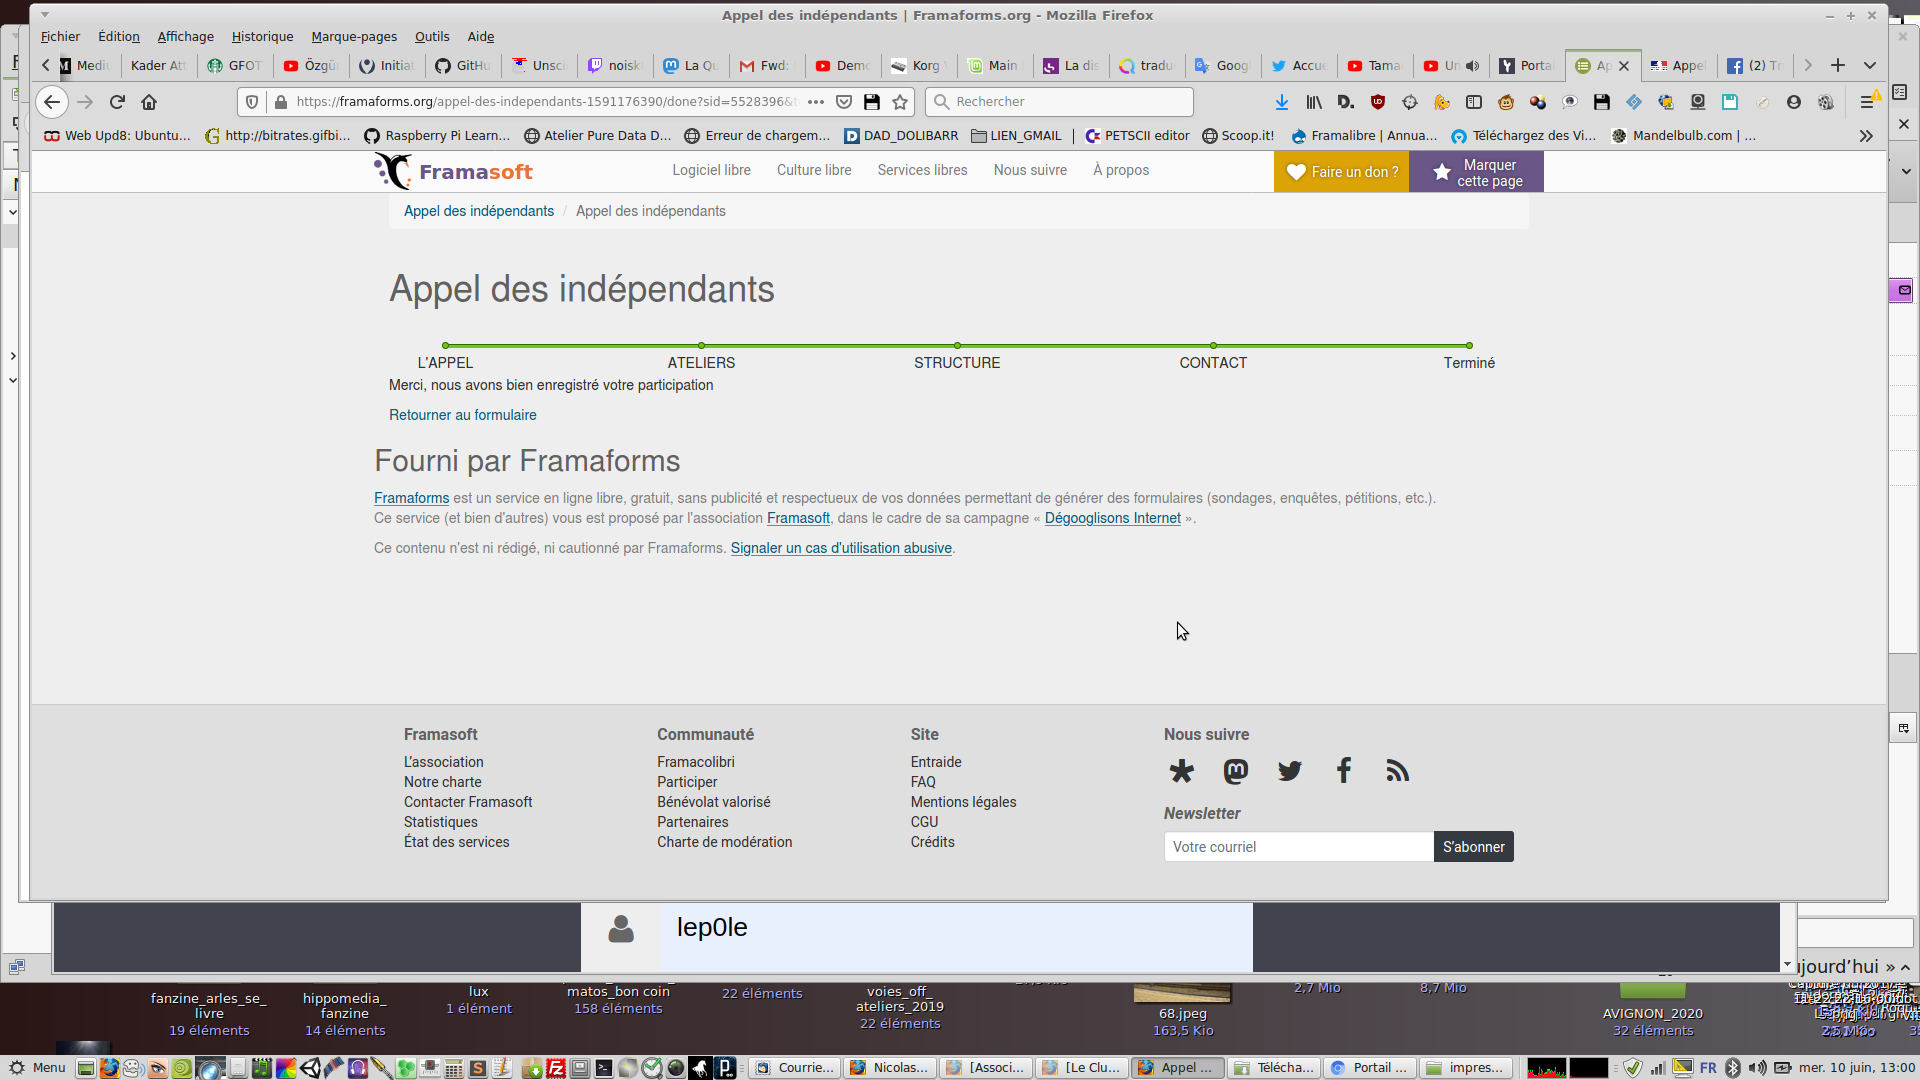Click Retourner au formulaire link
The image size is (1920, 1080).
(462, 415)
